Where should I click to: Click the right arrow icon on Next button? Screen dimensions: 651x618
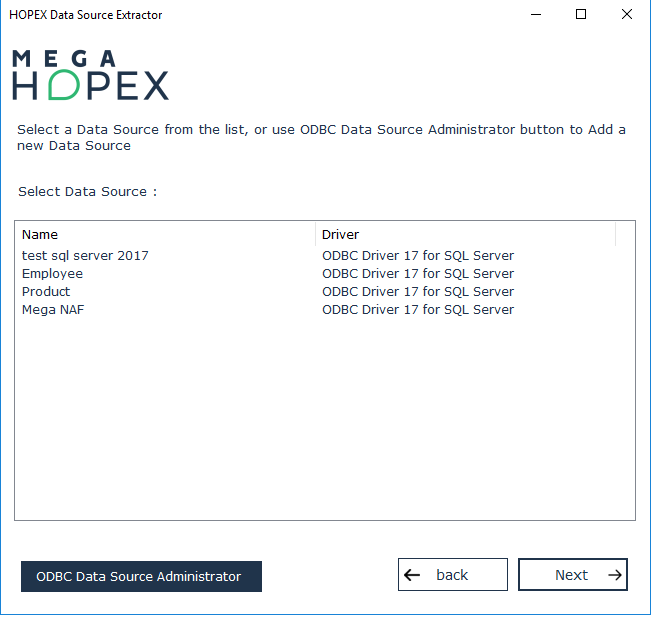pos(614,575)
